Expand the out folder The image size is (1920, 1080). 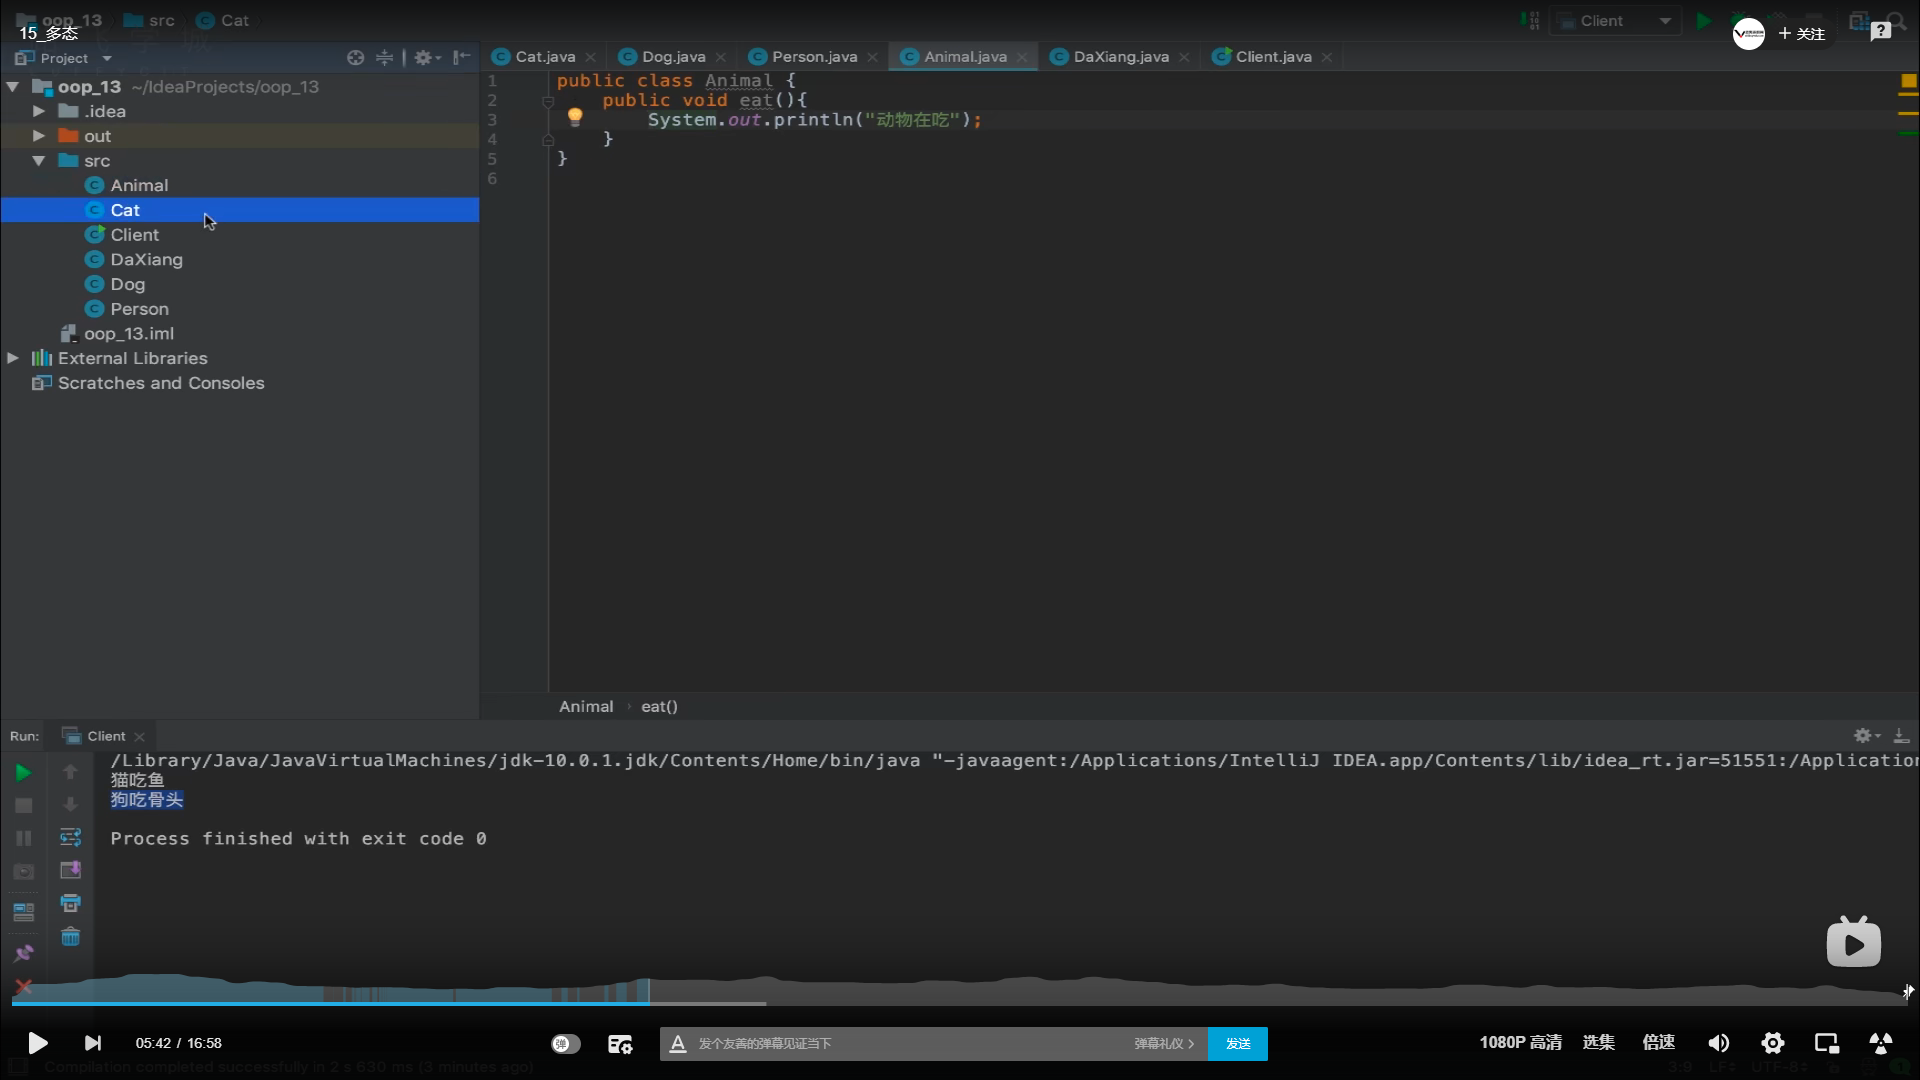38,136
